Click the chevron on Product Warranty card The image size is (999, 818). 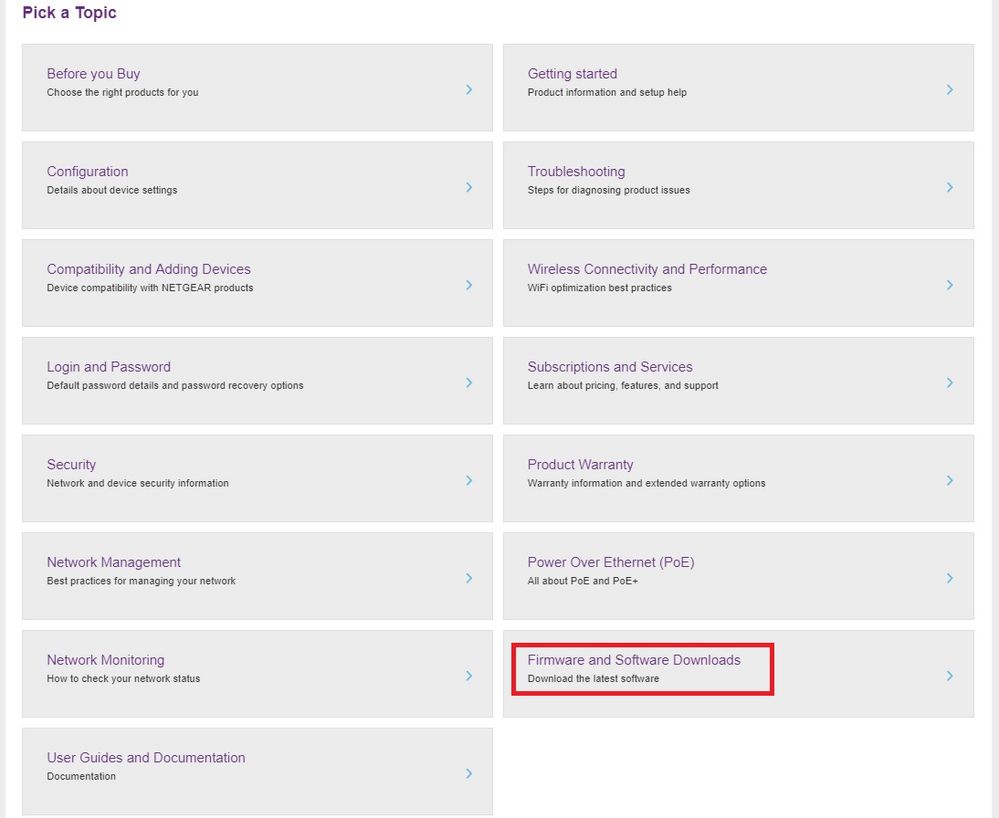click(949, 480)
